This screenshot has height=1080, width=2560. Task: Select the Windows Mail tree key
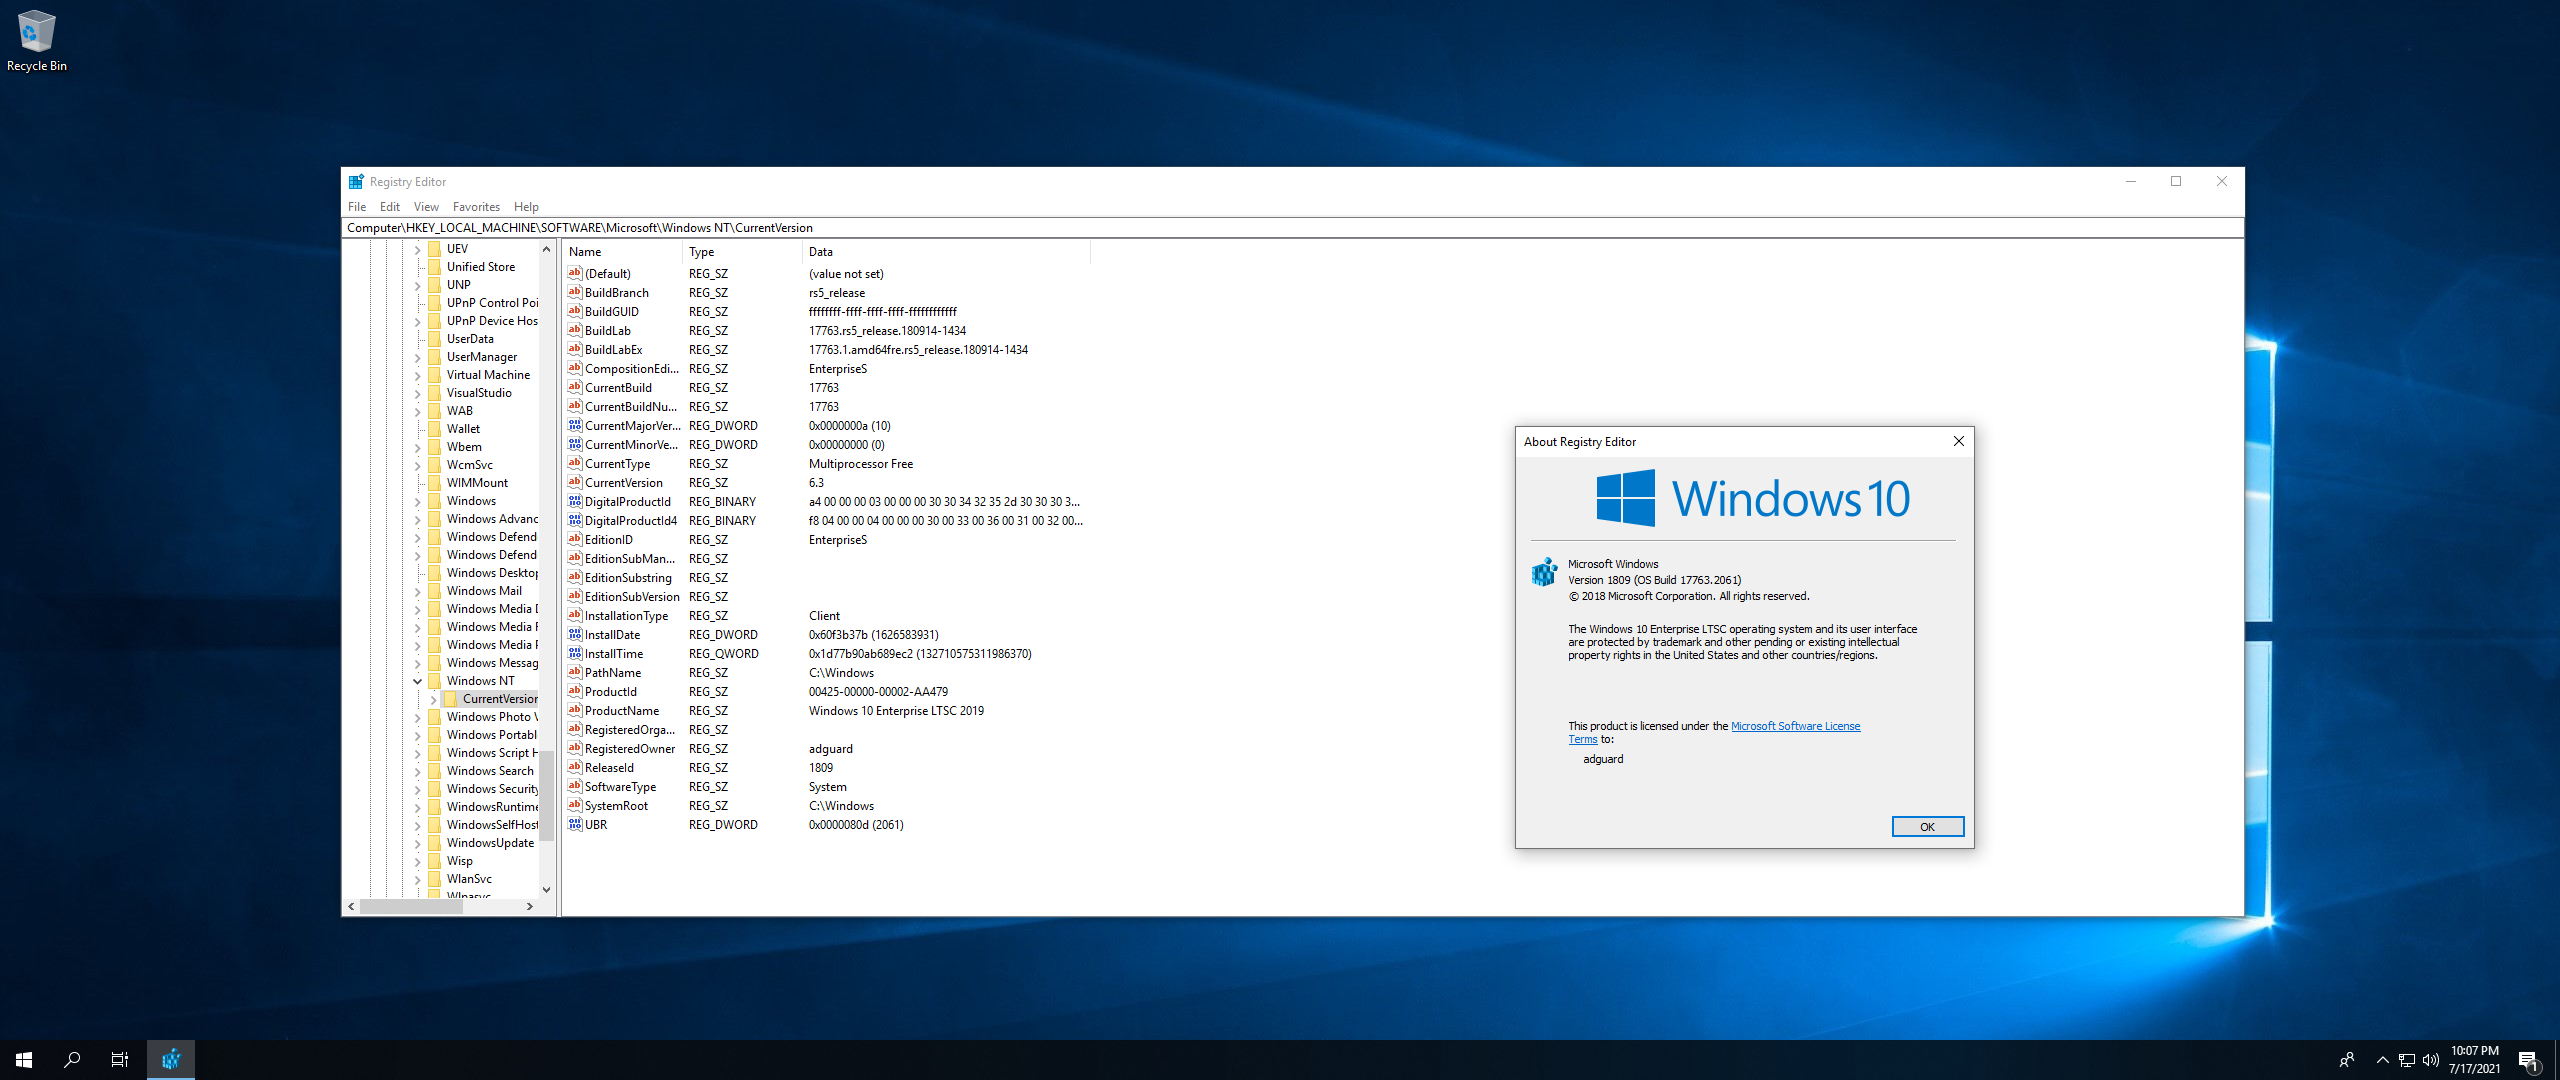click(x=484, y=591)
